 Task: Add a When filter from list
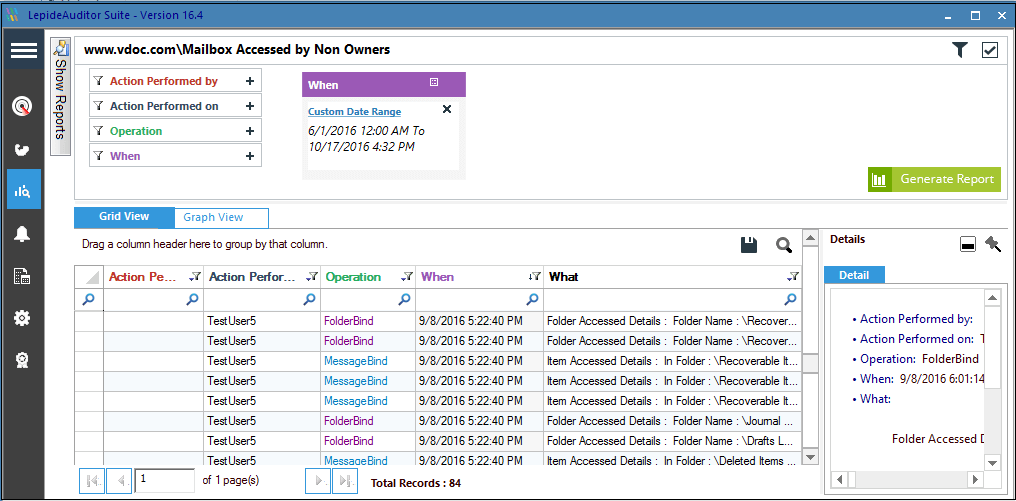point(249,156)
